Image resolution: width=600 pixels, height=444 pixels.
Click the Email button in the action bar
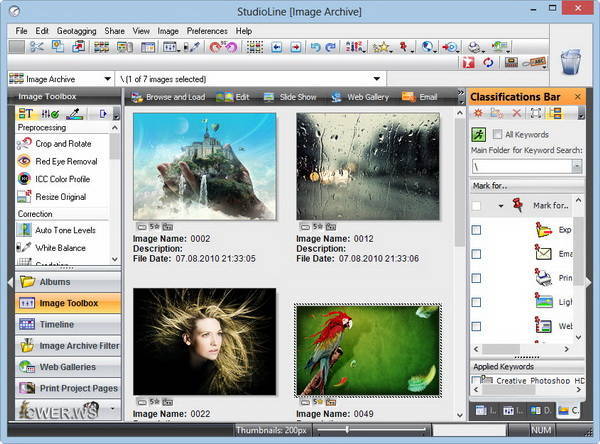pyautogui.click(x=419, y=97)
